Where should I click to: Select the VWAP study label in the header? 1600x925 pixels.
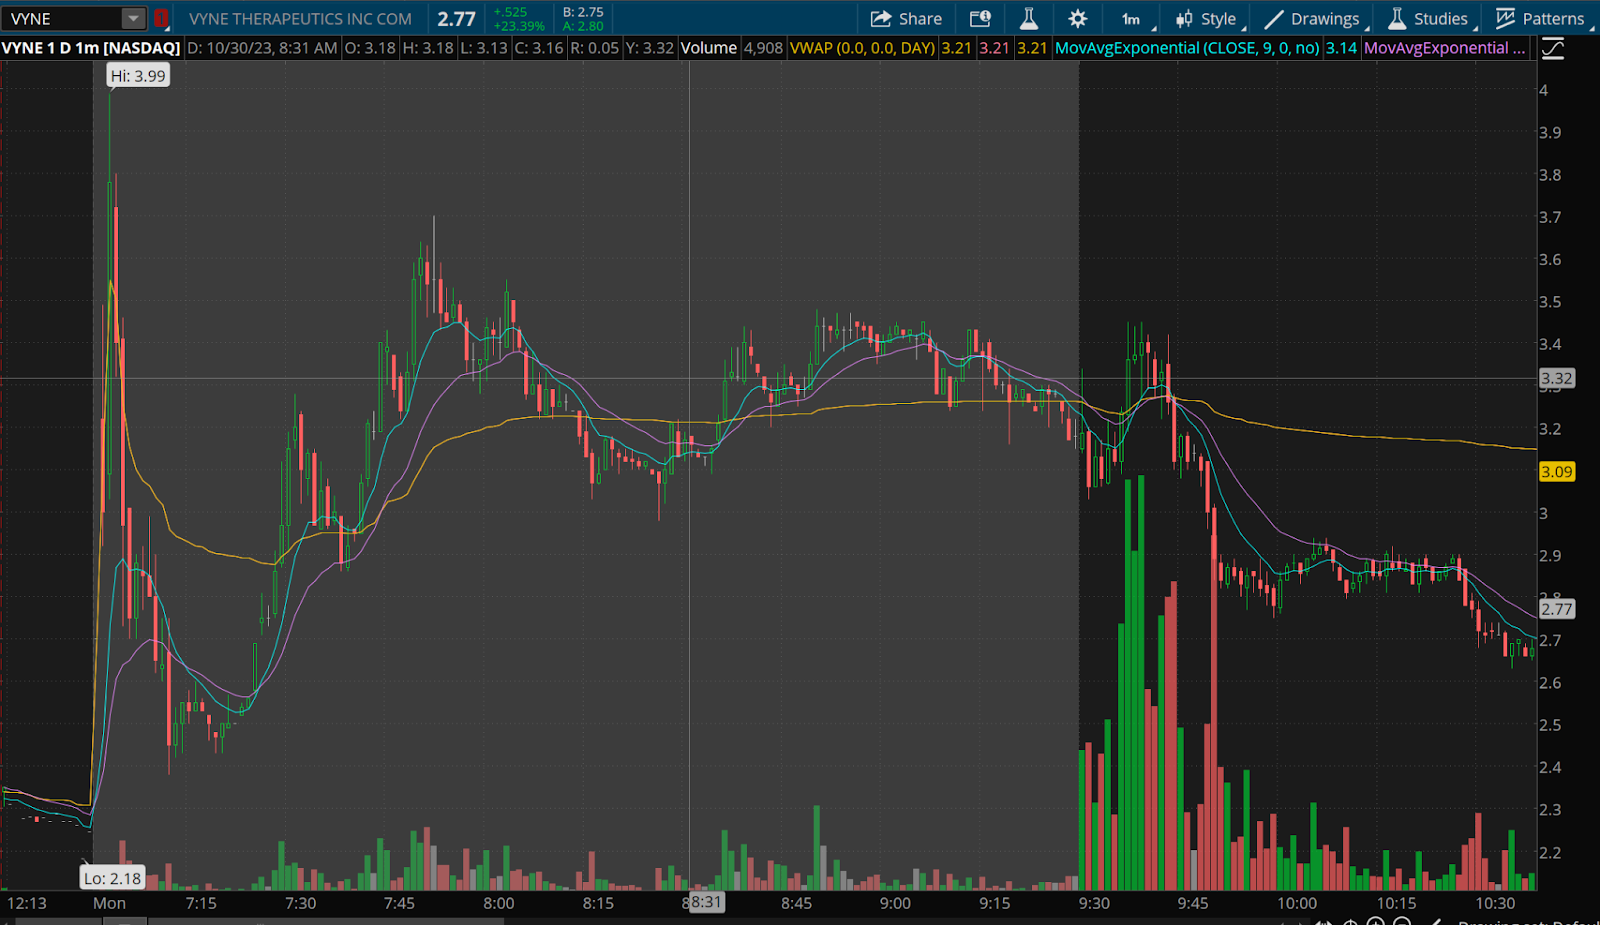point(862,48)
